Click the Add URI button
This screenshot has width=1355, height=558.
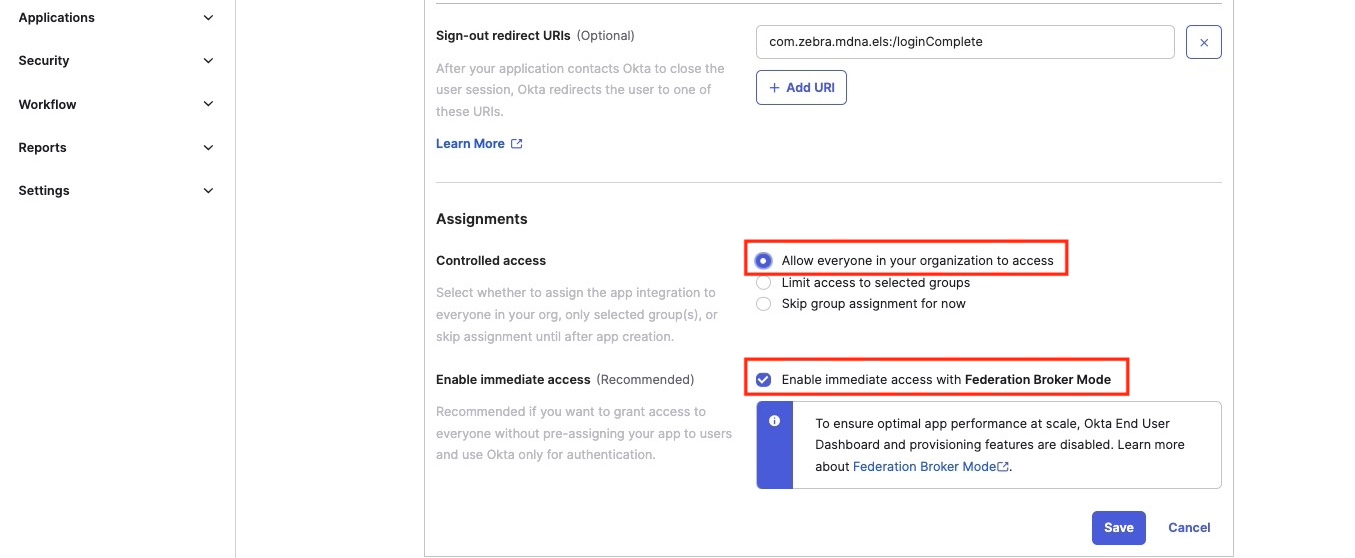(801, 88)
